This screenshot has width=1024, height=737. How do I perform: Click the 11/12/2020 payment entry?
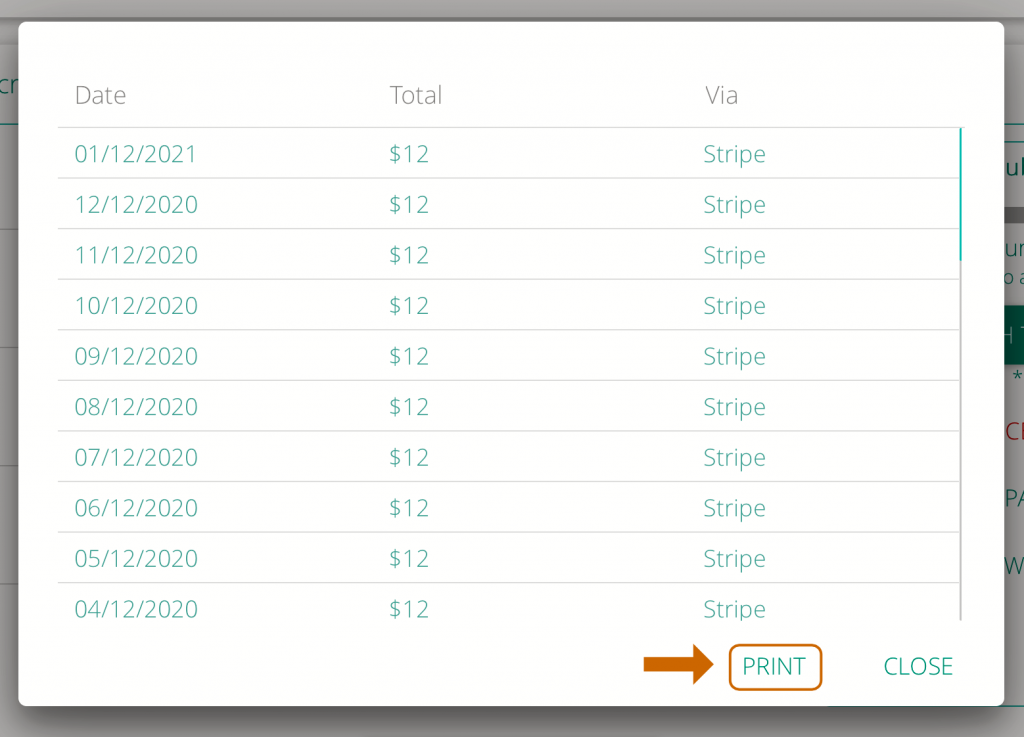pos(137,255)
